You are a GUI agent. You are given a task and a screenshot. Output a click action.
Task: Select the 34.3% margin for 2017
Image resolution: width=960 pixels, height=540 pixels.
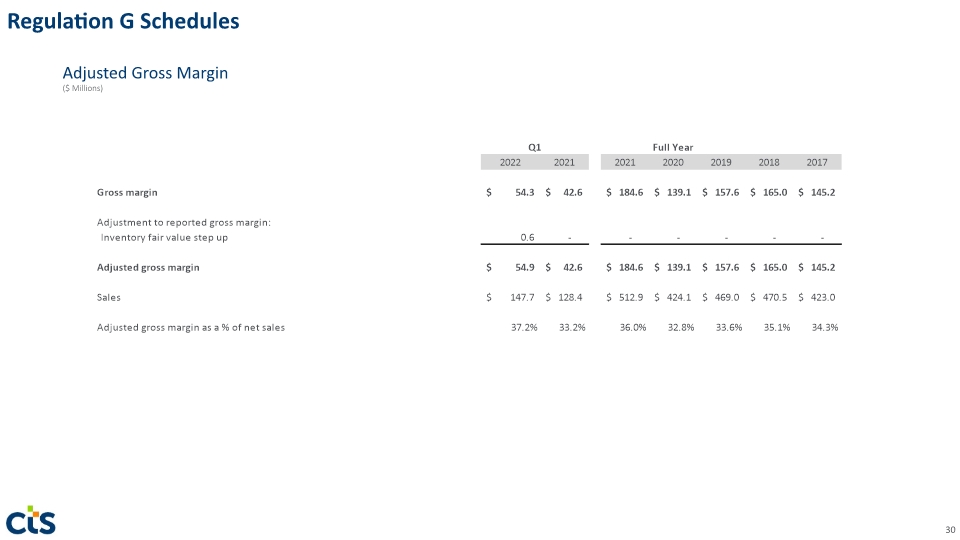pyautogui.click(x=825, y=328)
